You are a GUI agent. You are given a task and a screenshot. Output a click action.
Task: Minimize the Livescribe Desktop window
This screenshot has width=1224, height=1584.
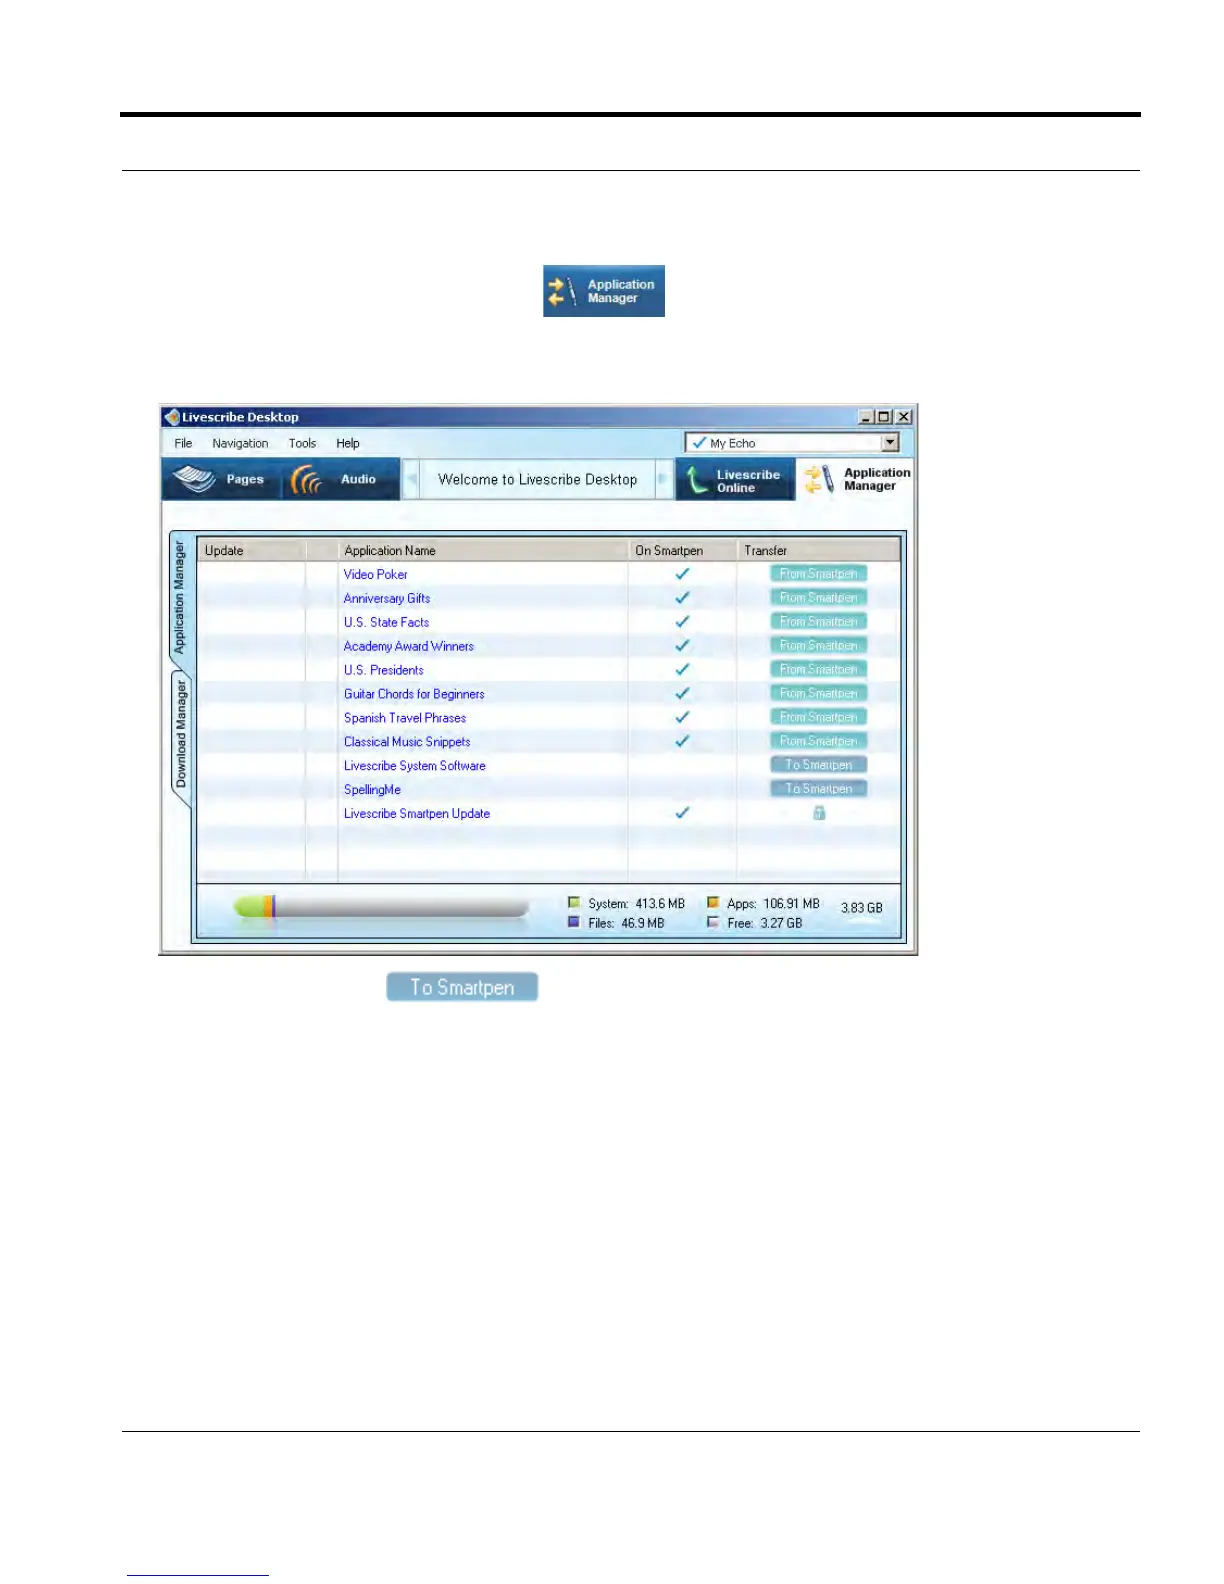866,417
